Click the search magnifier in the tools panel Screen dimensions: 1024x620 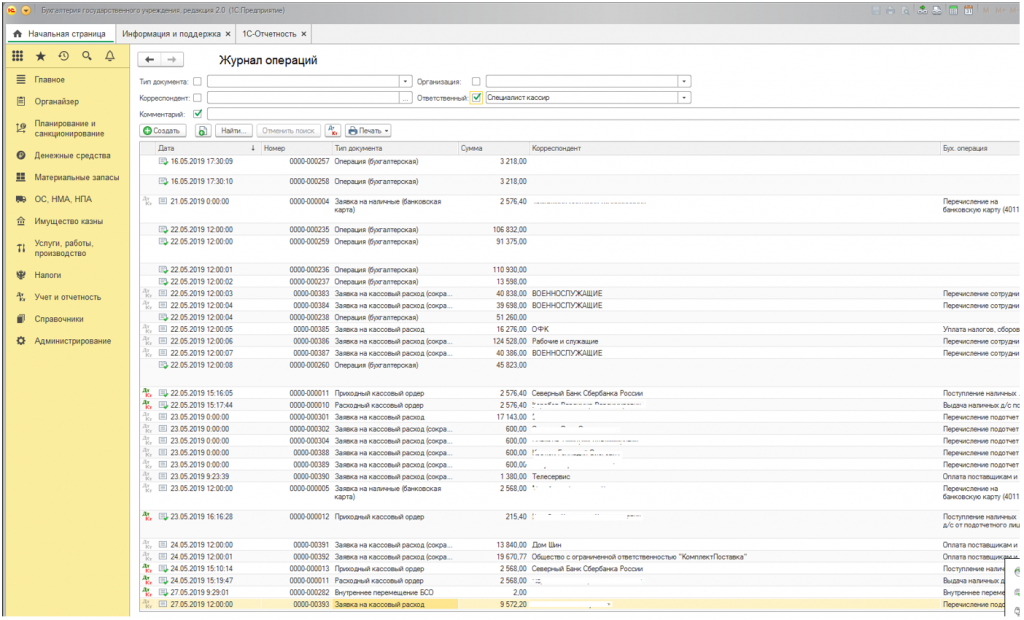(x=87, y=57)
